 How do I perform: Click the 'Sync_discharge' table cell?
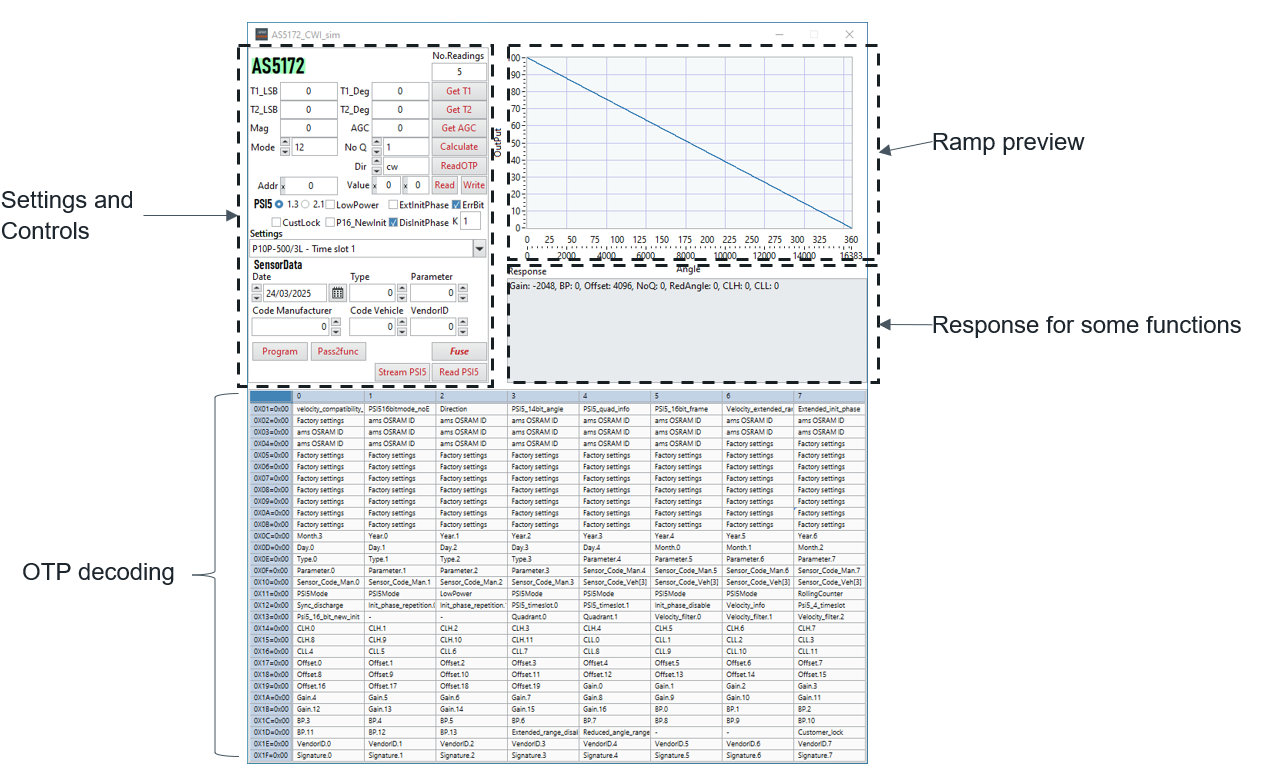[329, 605]
